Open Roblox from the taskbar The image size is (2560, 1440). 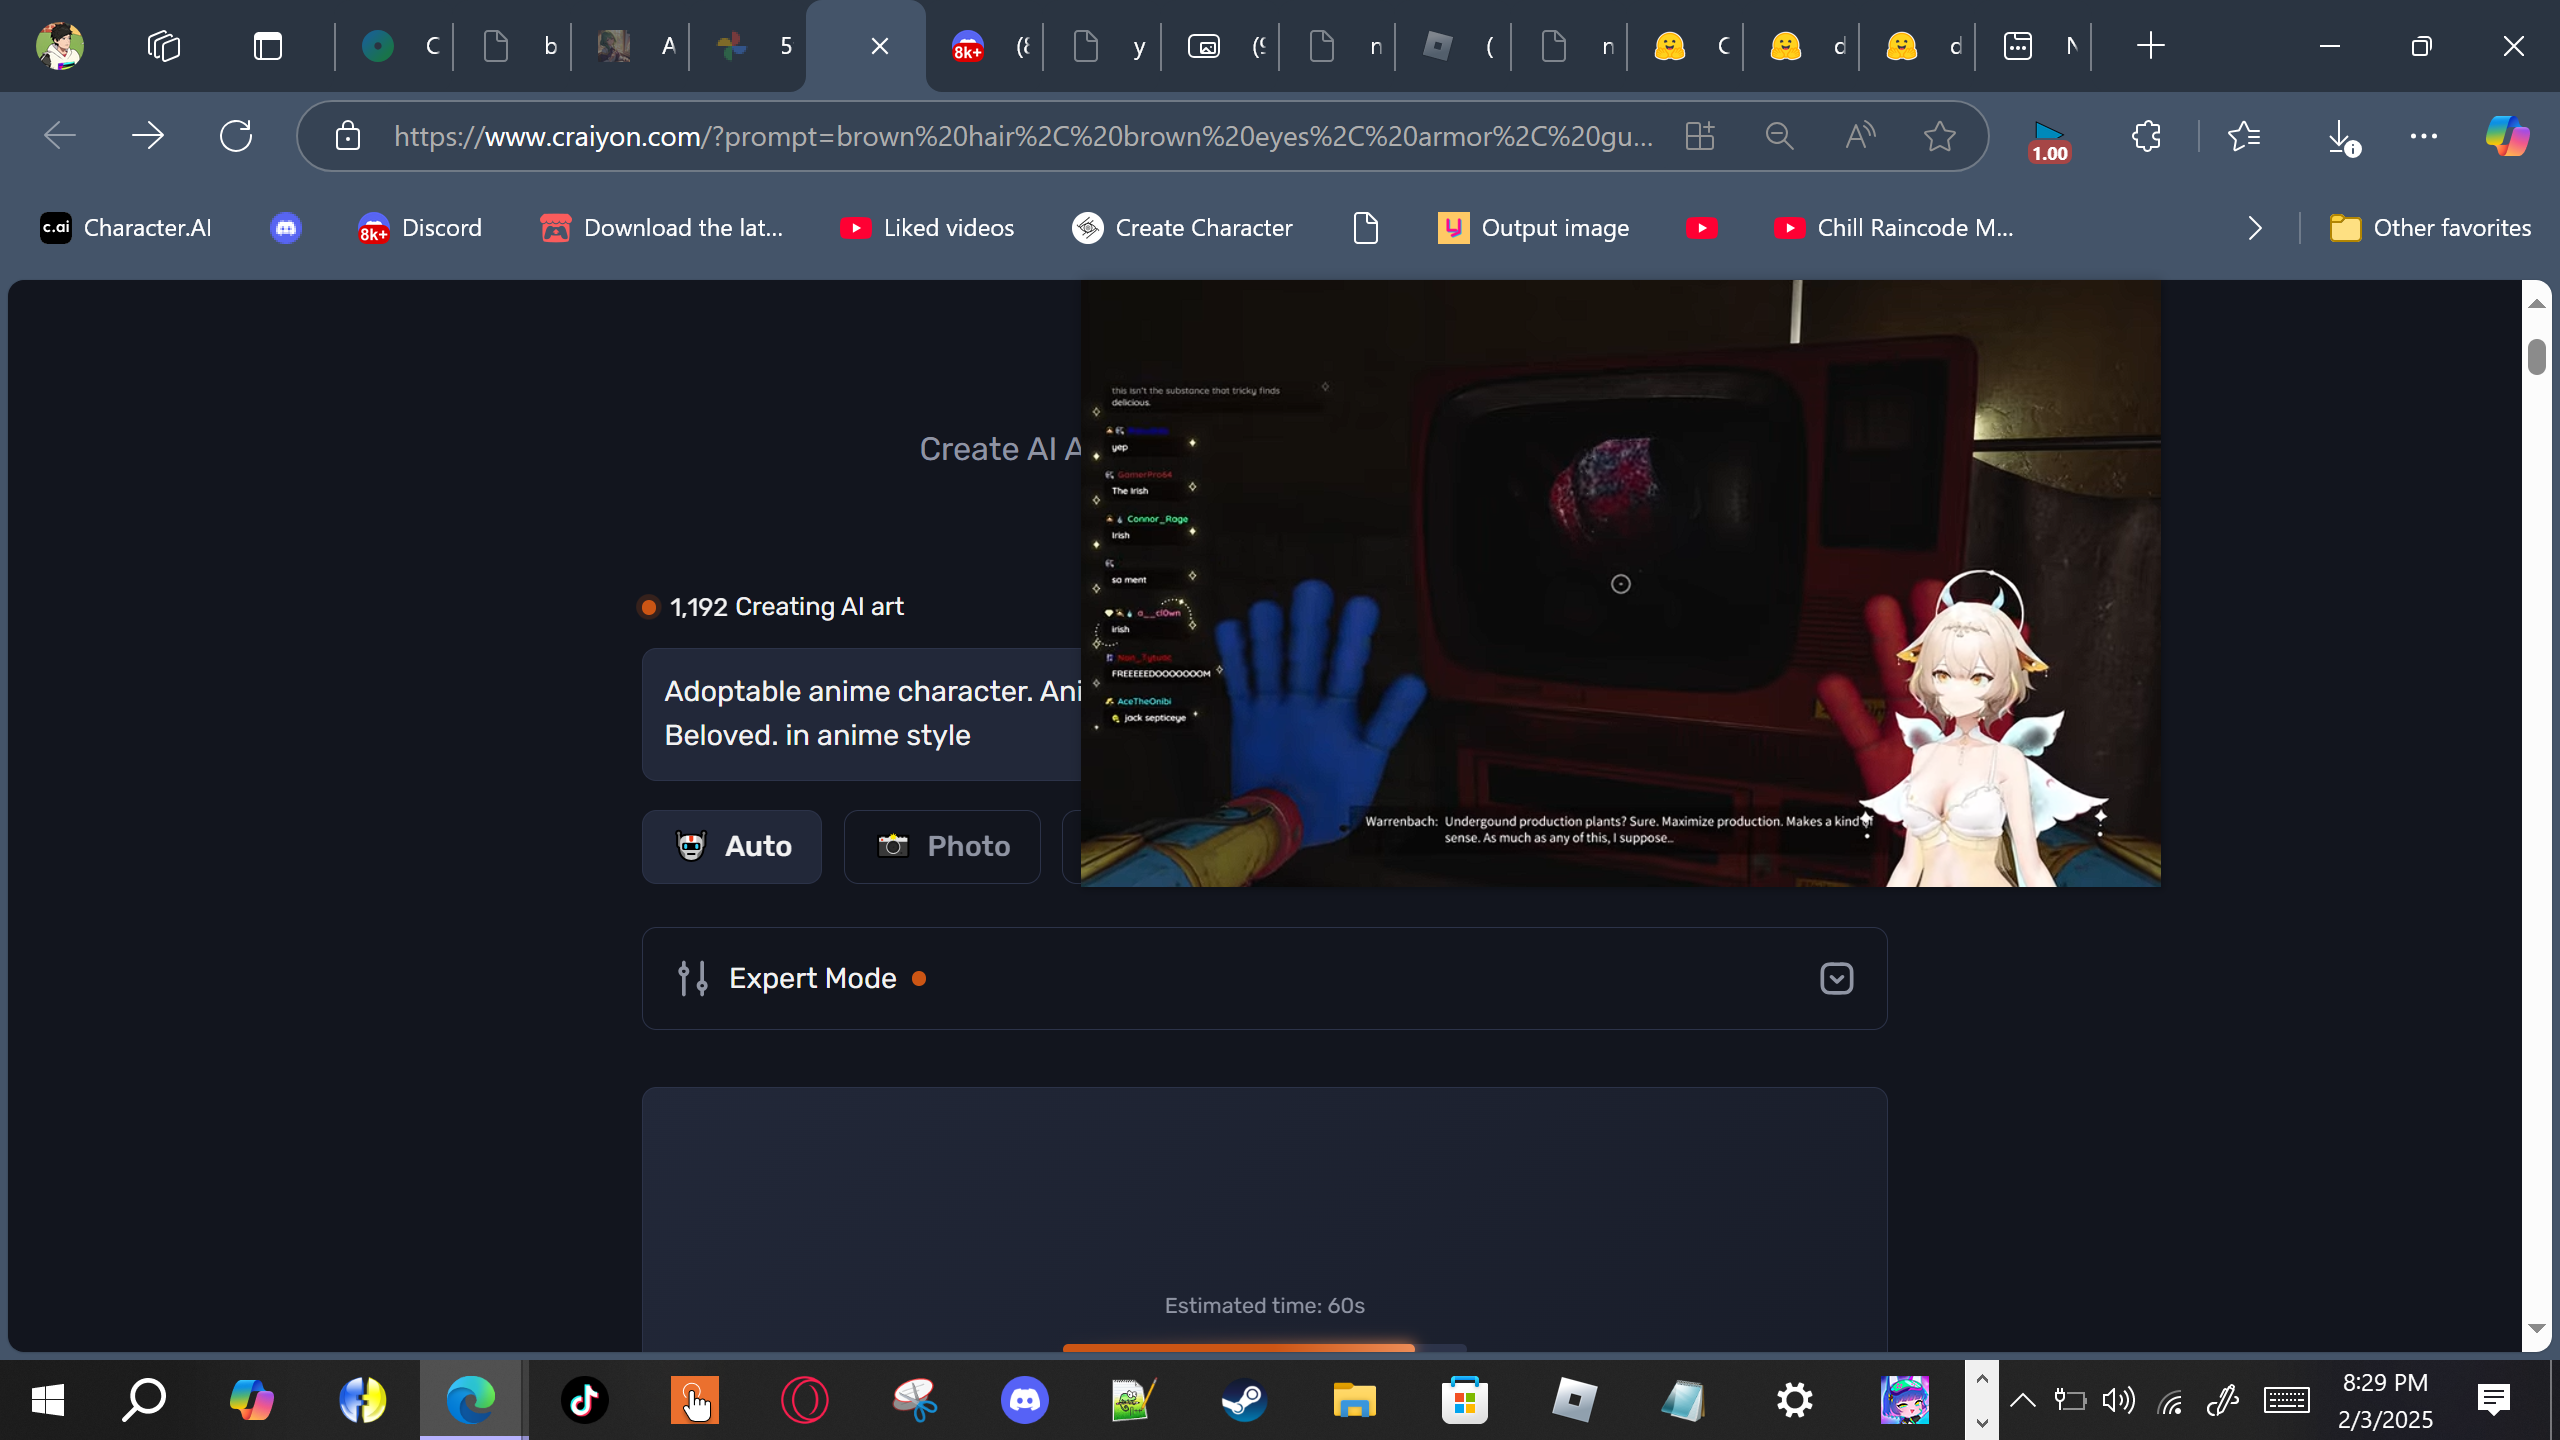coord(1574,1400)
